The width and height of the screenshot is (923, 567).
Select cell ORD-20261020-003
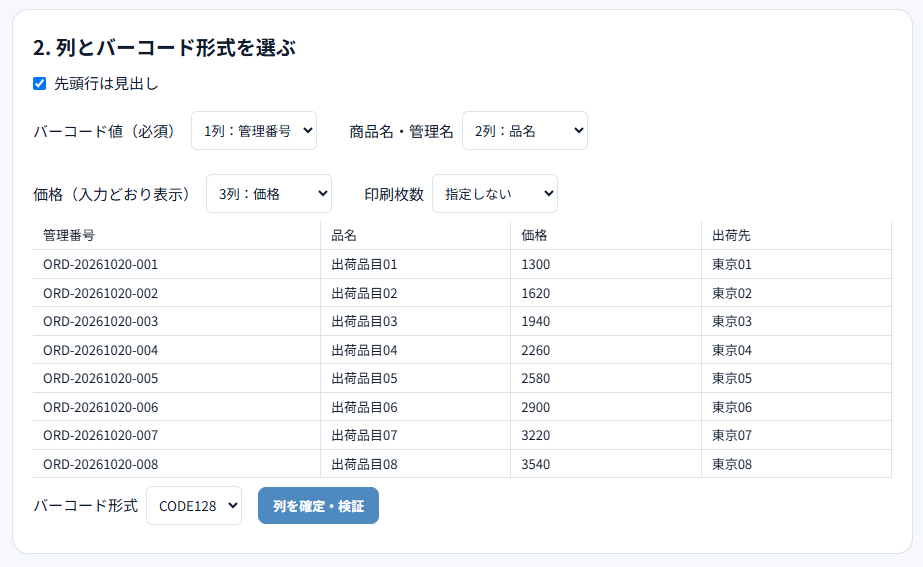[x=177, y=321]
